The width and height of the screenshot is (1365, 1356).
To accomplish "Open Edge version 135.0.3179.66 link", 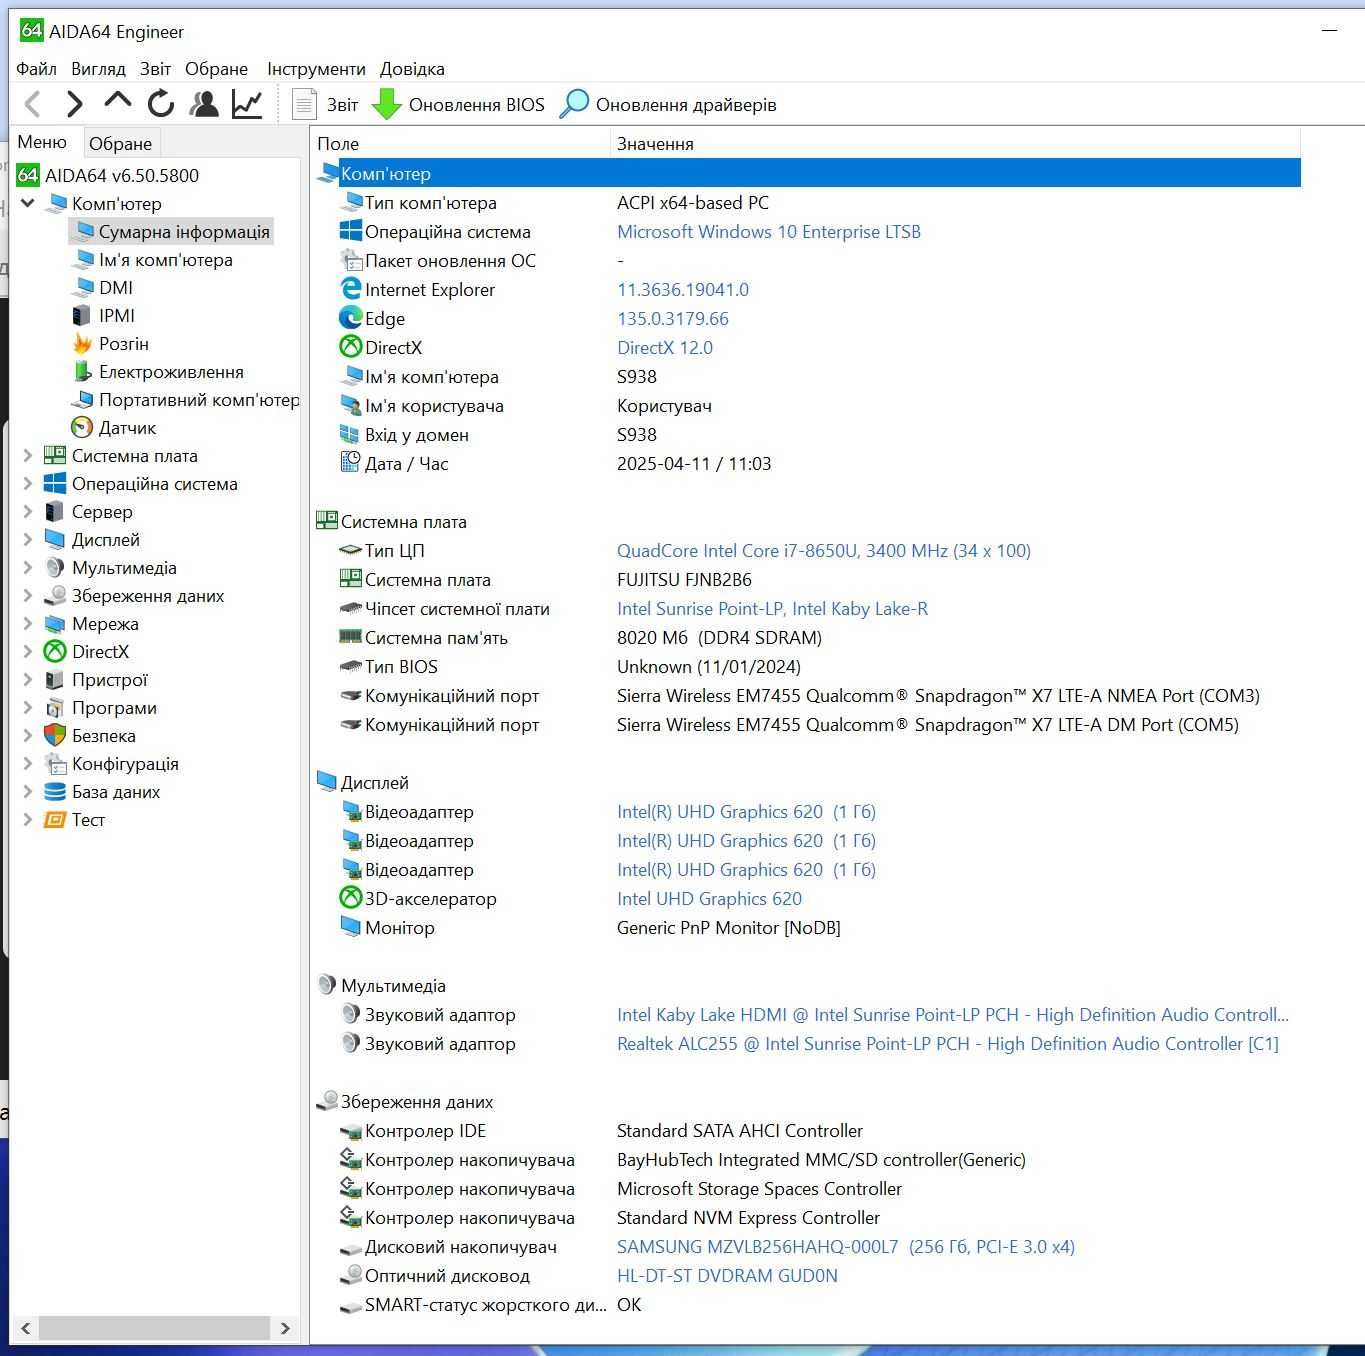I will [672, 318].
